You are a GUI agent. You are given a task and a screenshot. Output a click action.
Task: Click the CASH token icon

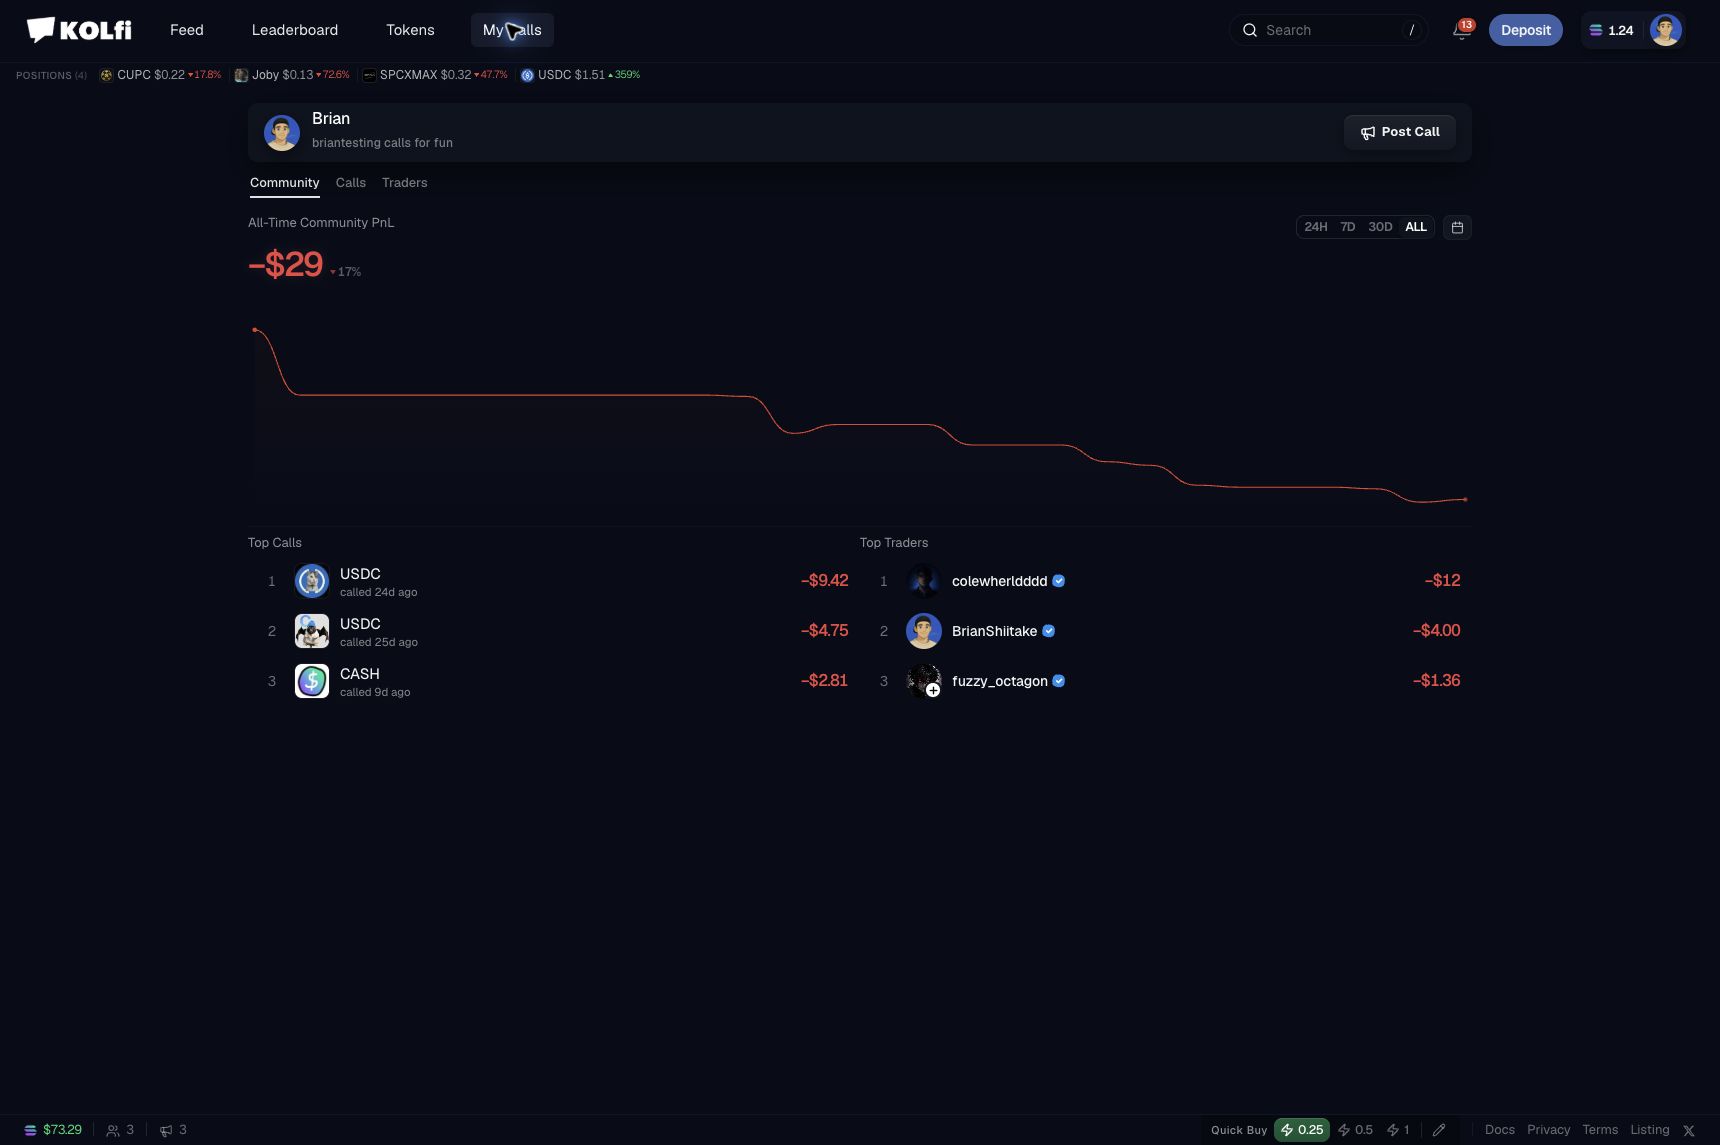click(312, 681)
